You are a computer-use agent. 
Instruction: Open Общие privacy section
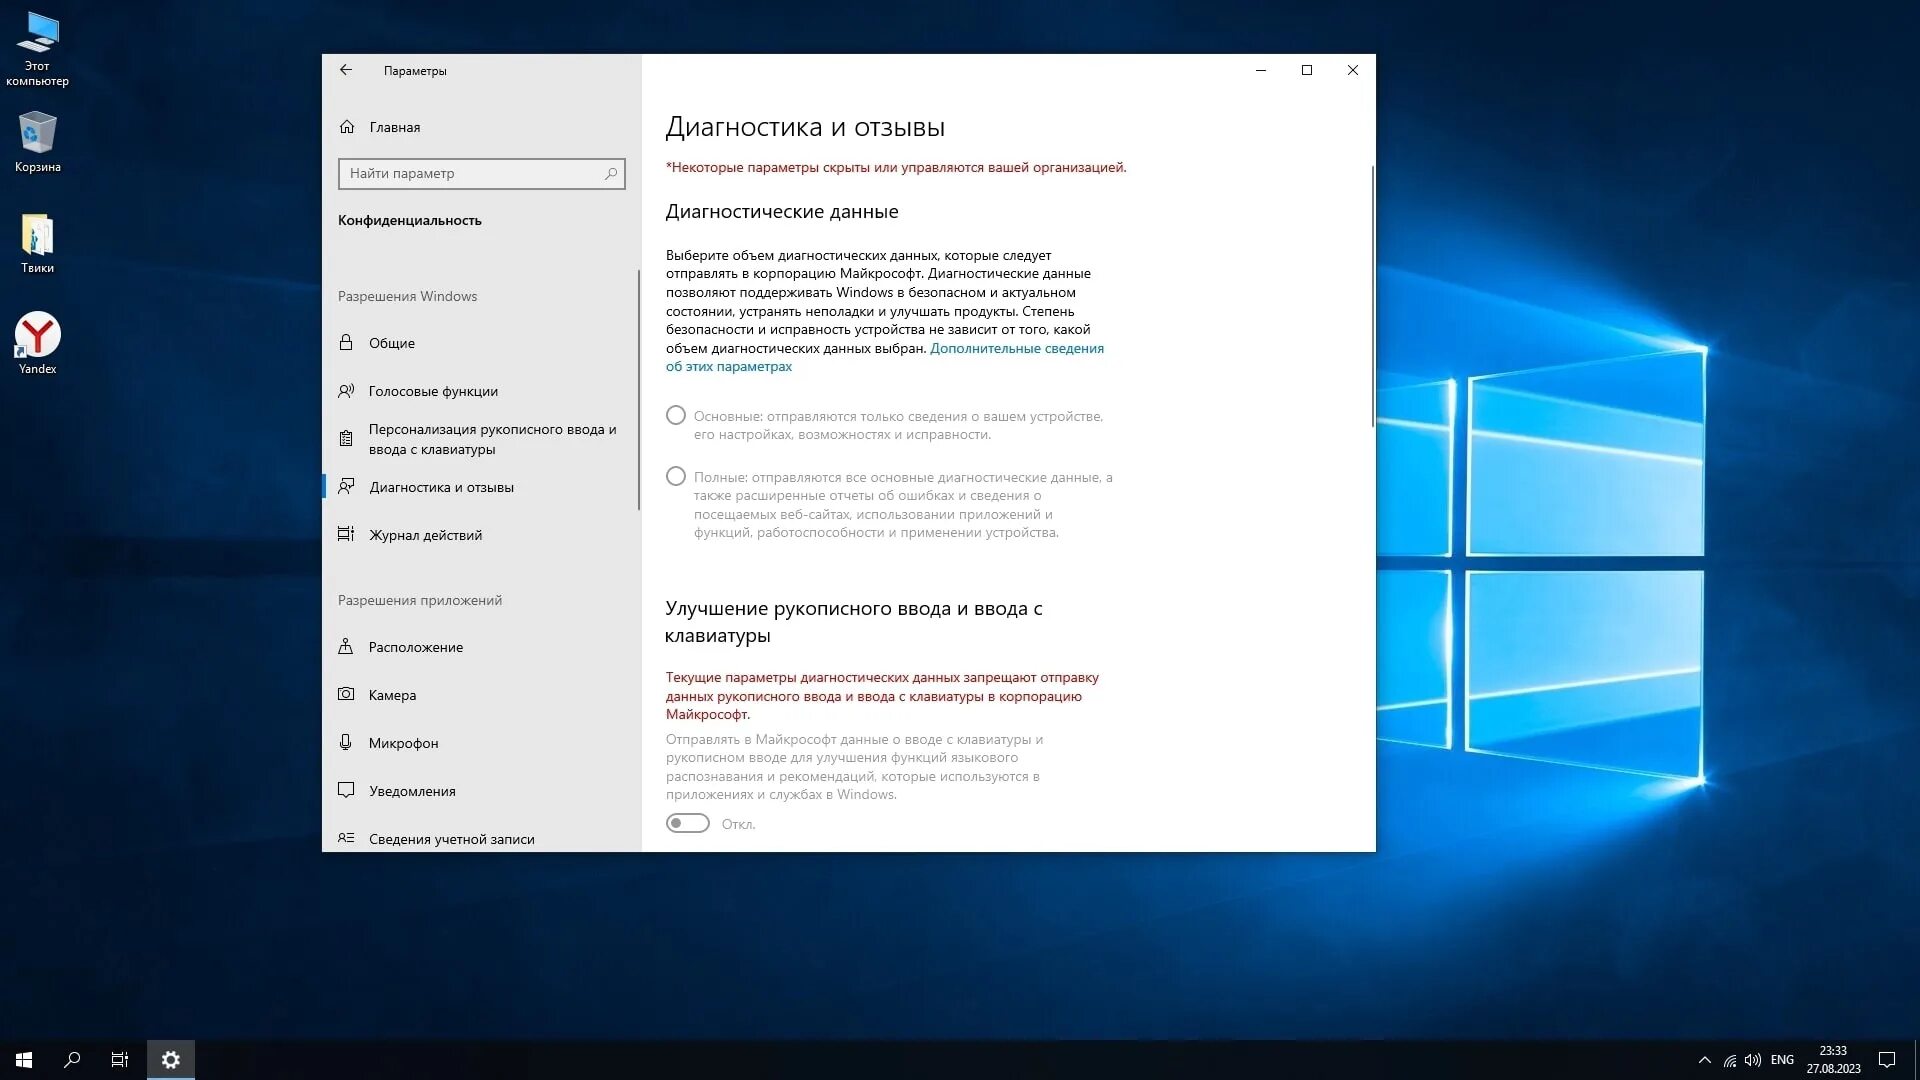[480, 343]
